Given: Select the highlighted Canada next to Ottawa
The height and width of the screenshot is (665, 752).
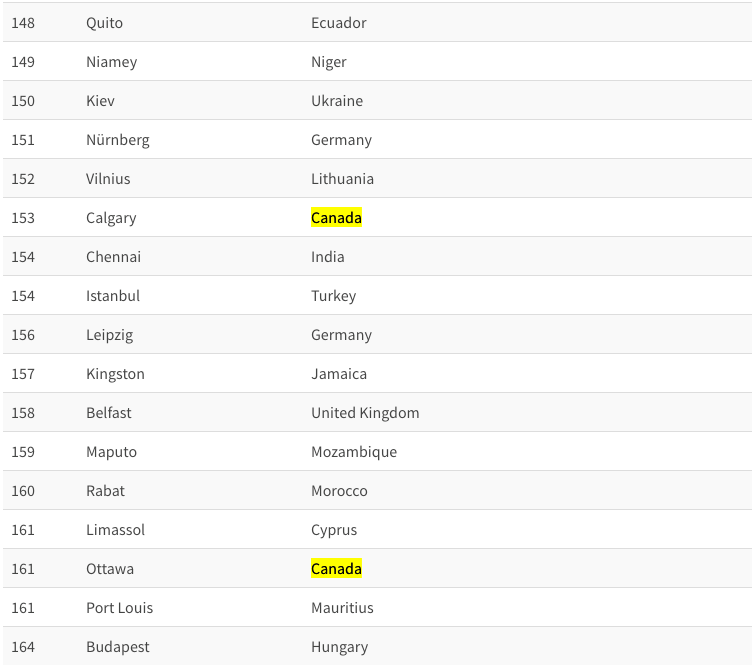Looking at the screenshot, I should pyautogui.click(x=336, y=569).
